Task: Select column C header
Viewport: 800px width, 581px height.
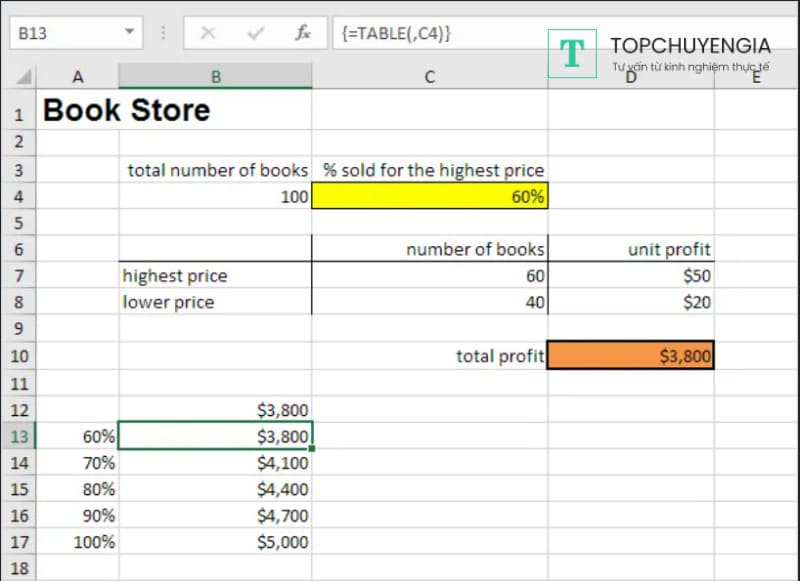Action: coord(429,77)
